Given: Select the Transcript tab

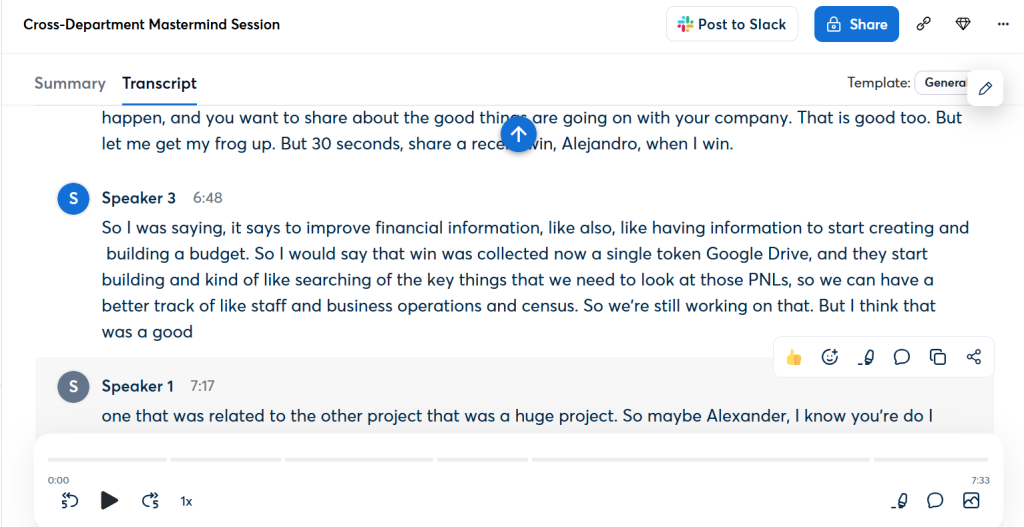Looking at the screenshot, I should point(159,83).
